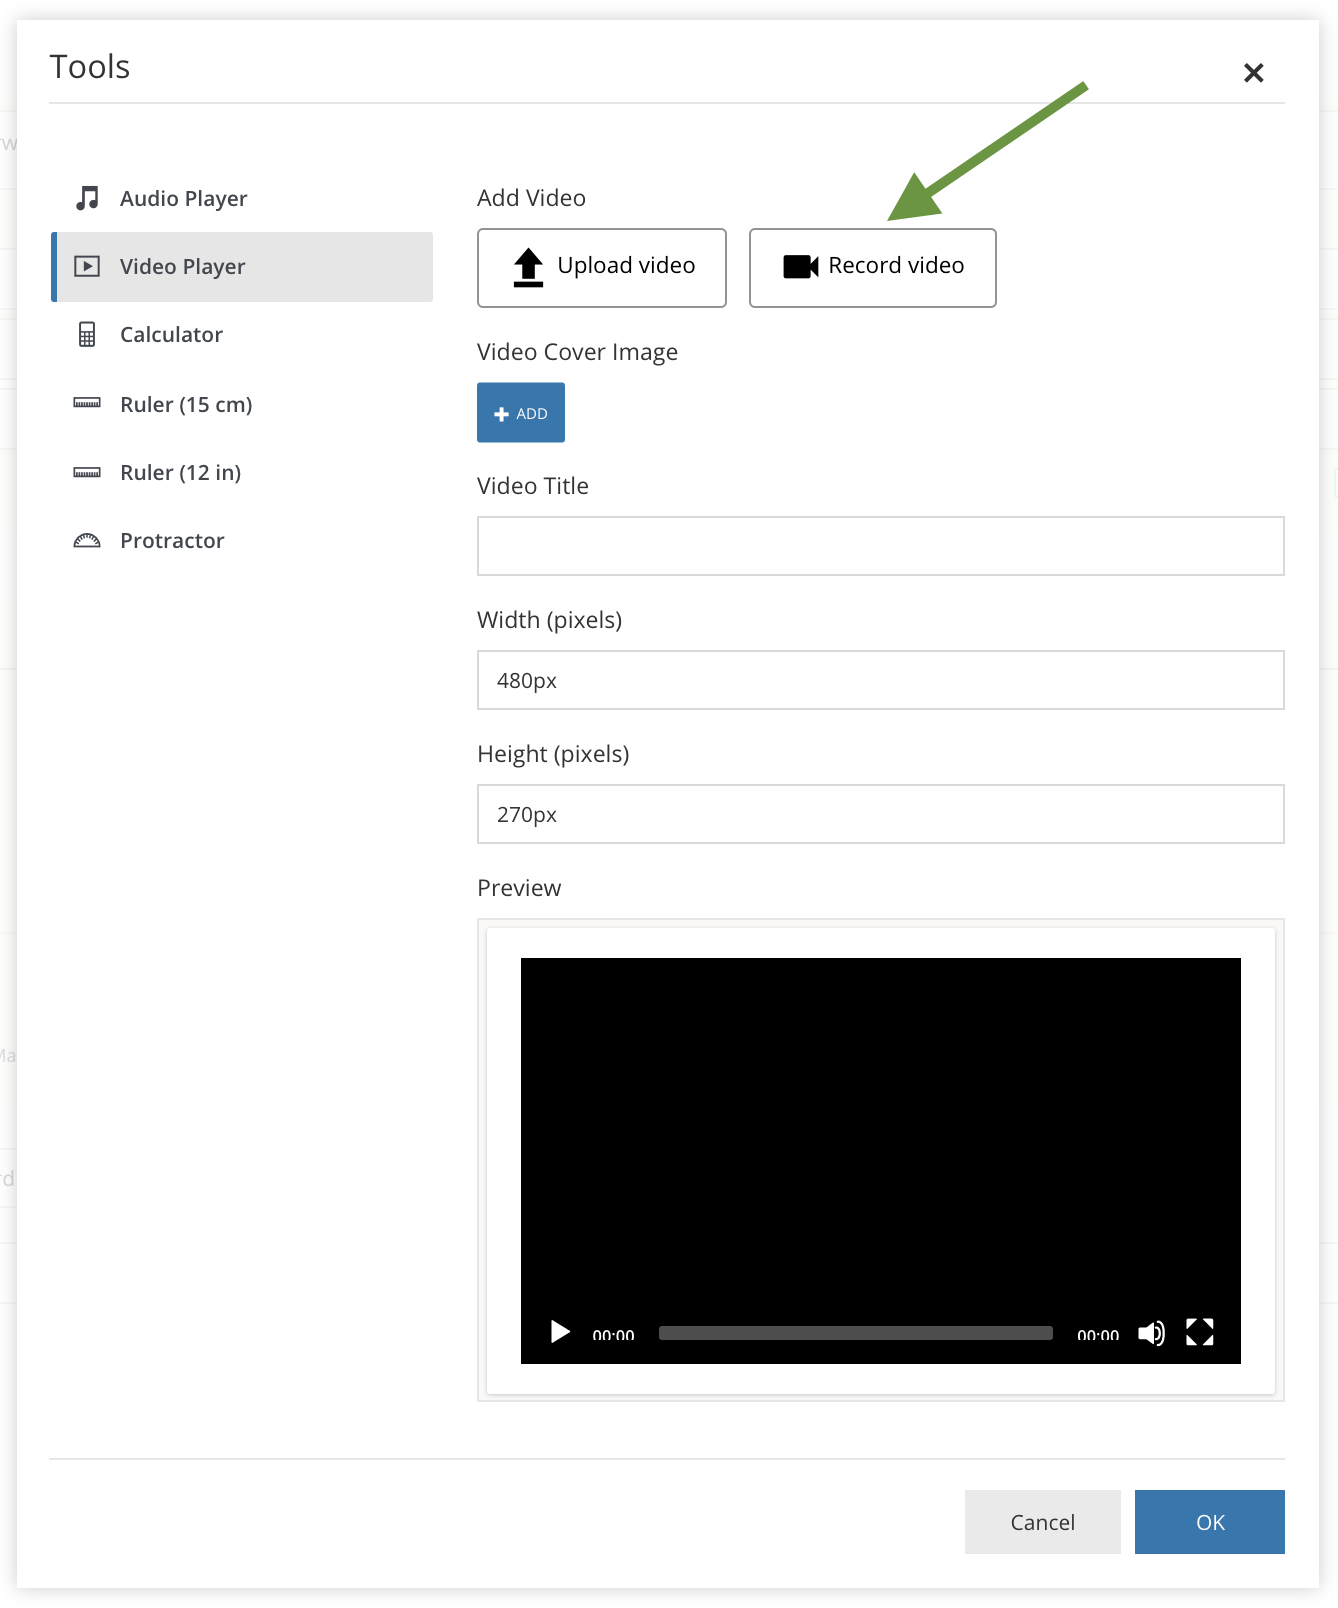The height and width of the screenshot is (1608, 1338).
Task: Focus the Width (pixels) field
Action: [x=880, y=680]
